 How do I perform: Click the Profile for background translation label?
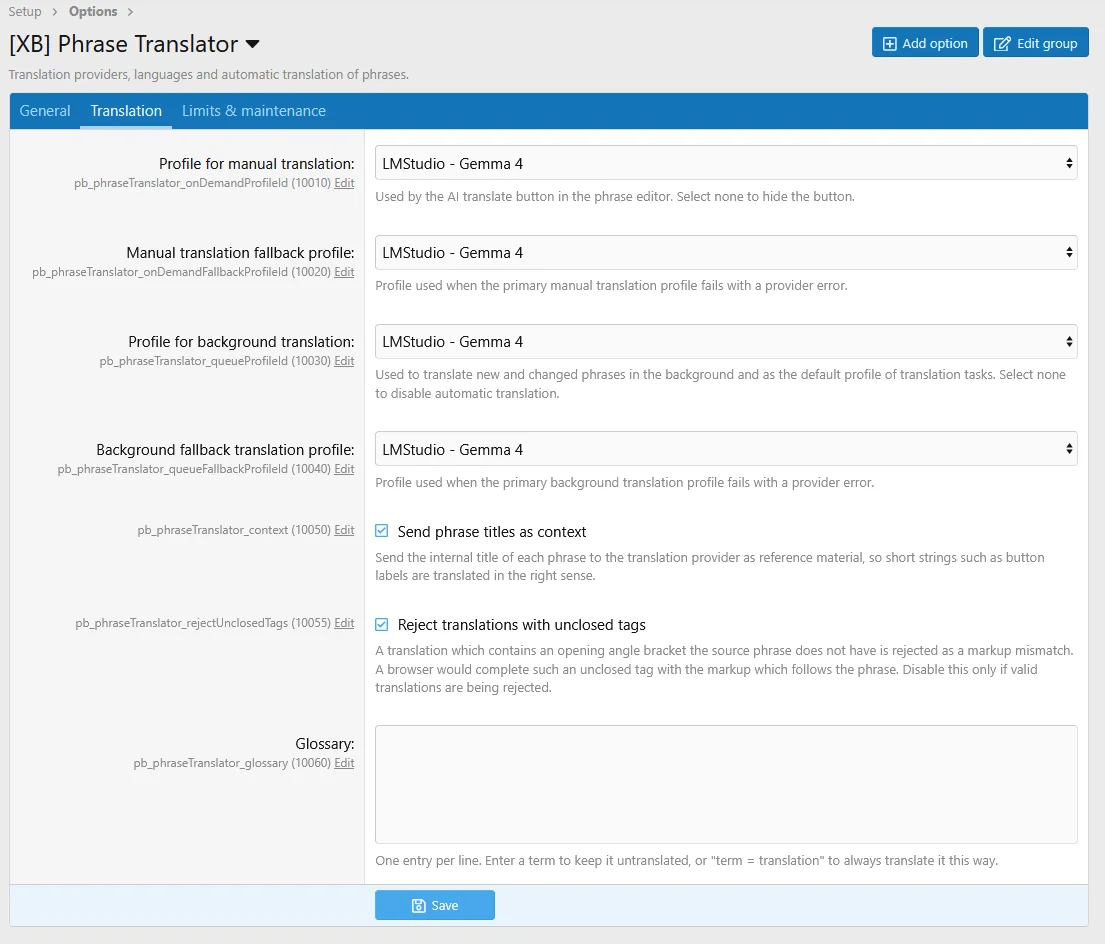click(241, 342)
